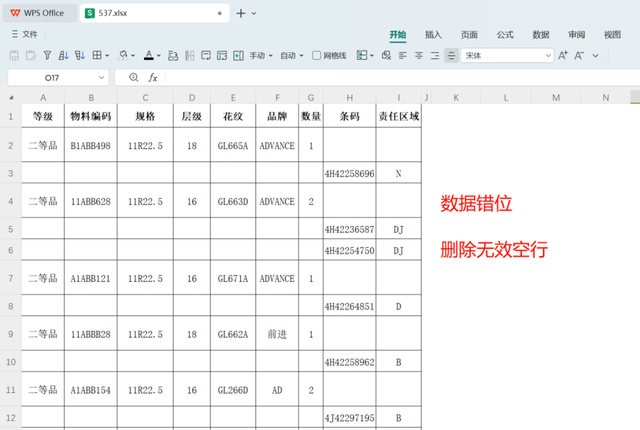The width and height of the screenshot is (640, 430).
Task: Click the barcode cell 4J42297195
Action: coord(349,418)
